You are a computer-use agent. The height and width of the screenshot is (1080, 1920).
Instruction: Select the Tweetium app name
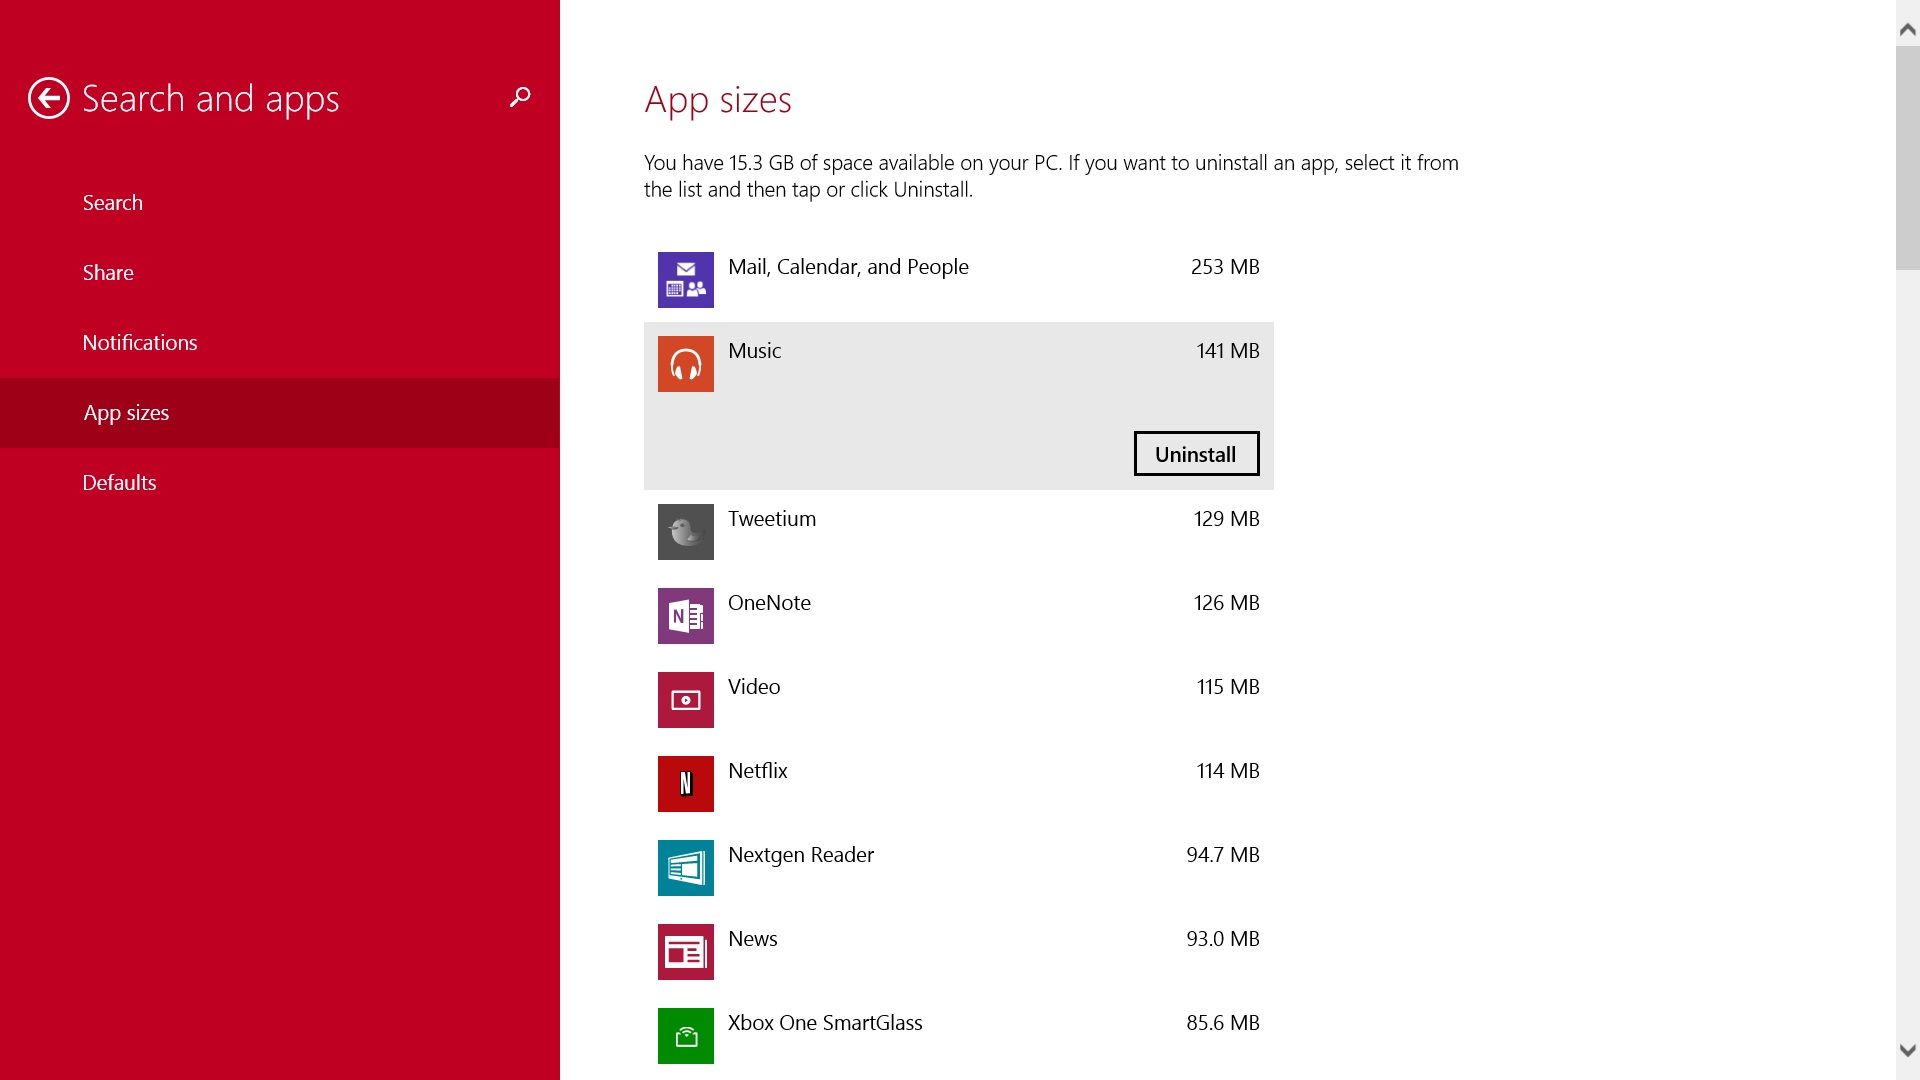772,519
